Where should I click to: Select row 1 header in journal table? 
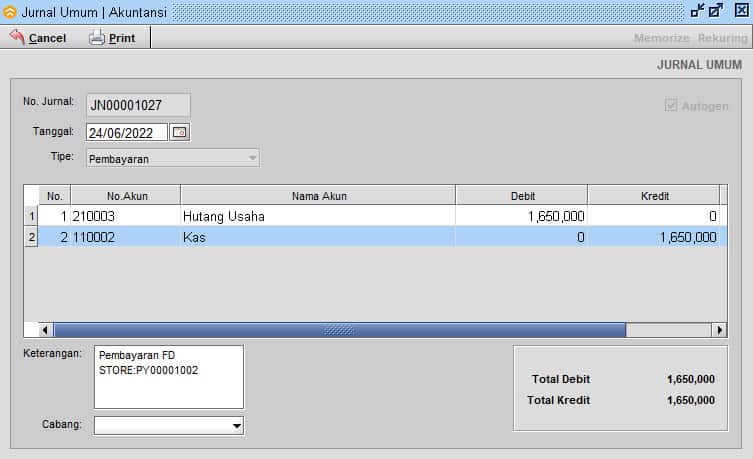point(30,215)
